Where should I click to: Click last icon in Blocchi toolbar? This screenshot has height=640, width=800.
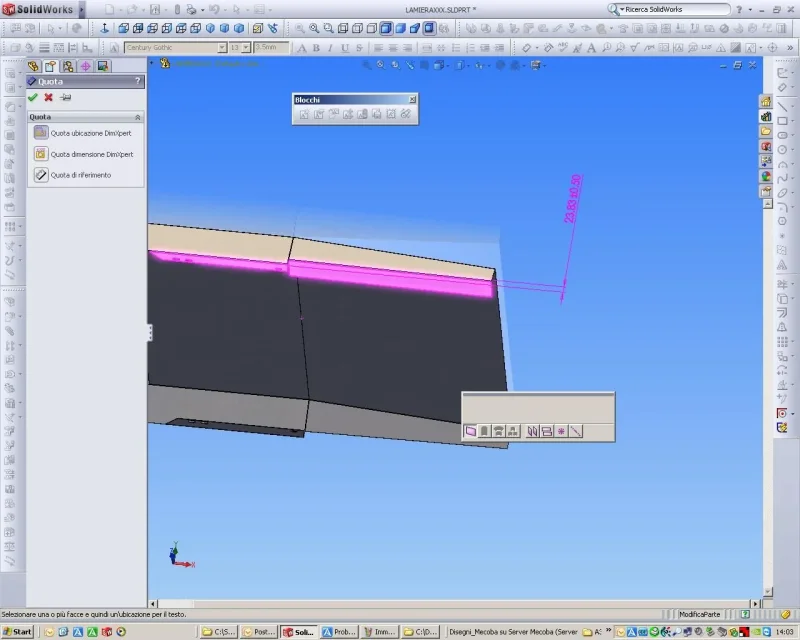click(406, 114)
